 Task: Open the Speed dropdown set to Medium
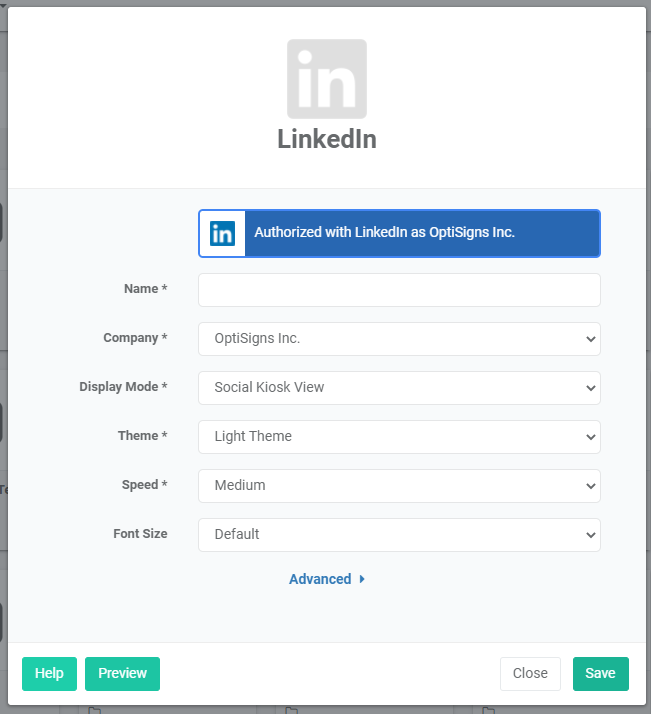click(399, 486)
